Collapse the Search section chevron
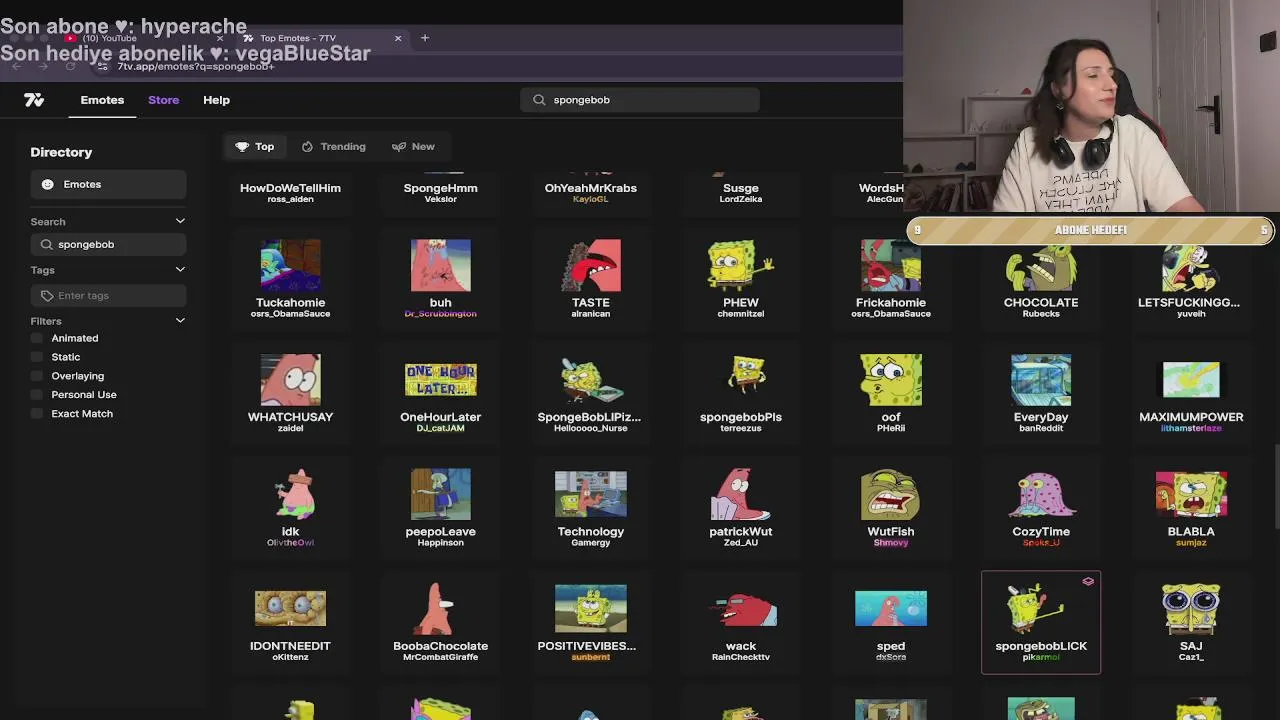1280x720 pixels. point(180,221)
